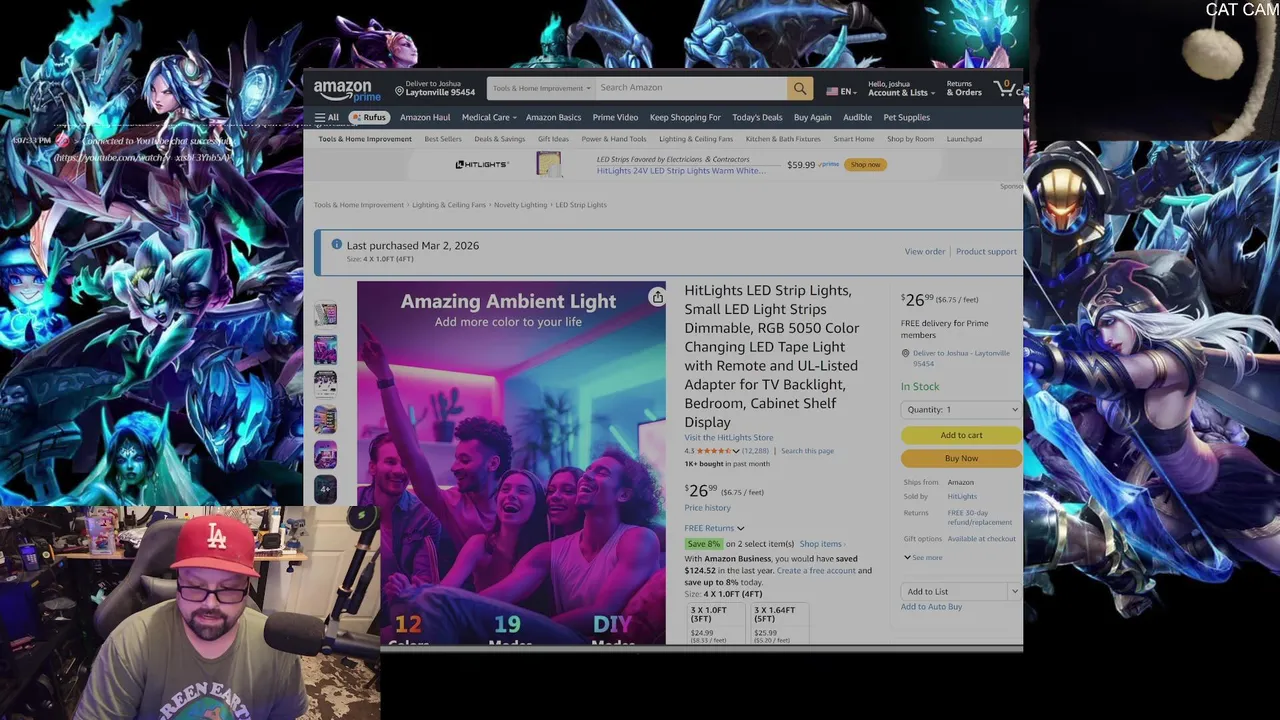Select the fifth product thumbnail image
The image size is (1280, 720).
pos(325,454)
